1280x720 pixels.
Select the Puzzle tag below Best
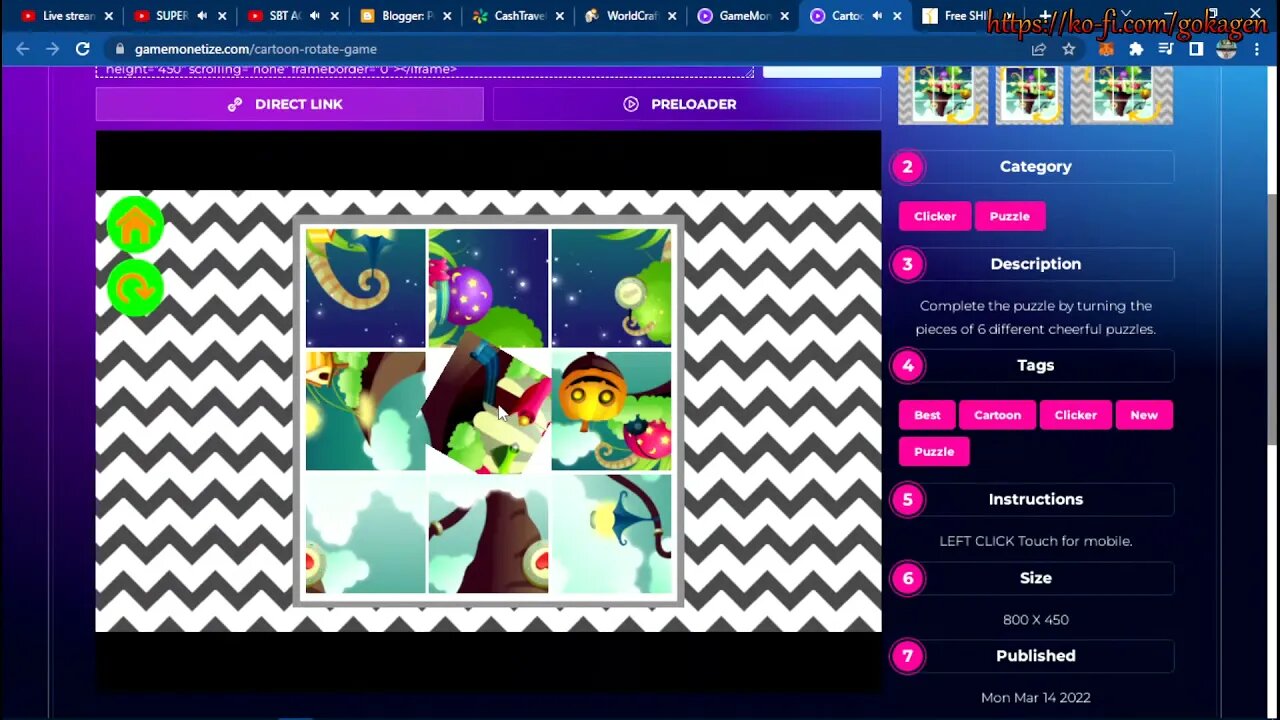coord(934,451)
